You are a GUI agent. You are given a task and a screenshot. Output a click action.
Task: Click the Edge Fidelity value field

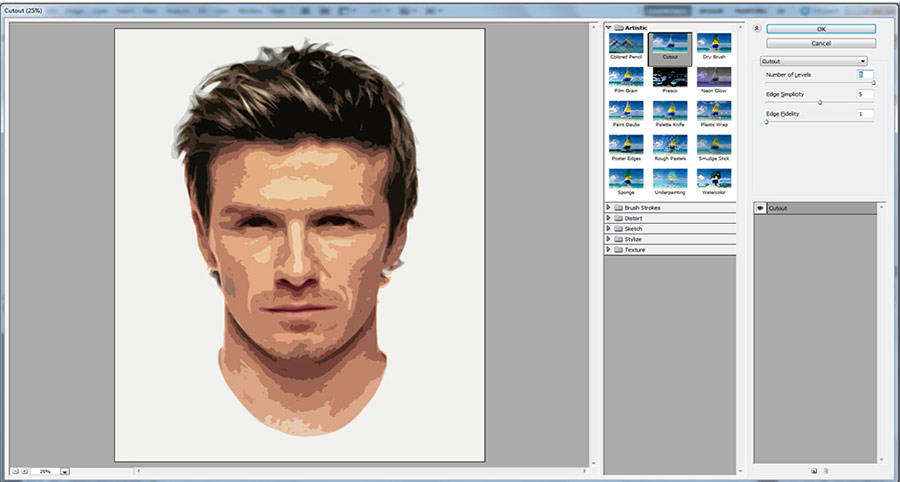[x=865, y=114]
